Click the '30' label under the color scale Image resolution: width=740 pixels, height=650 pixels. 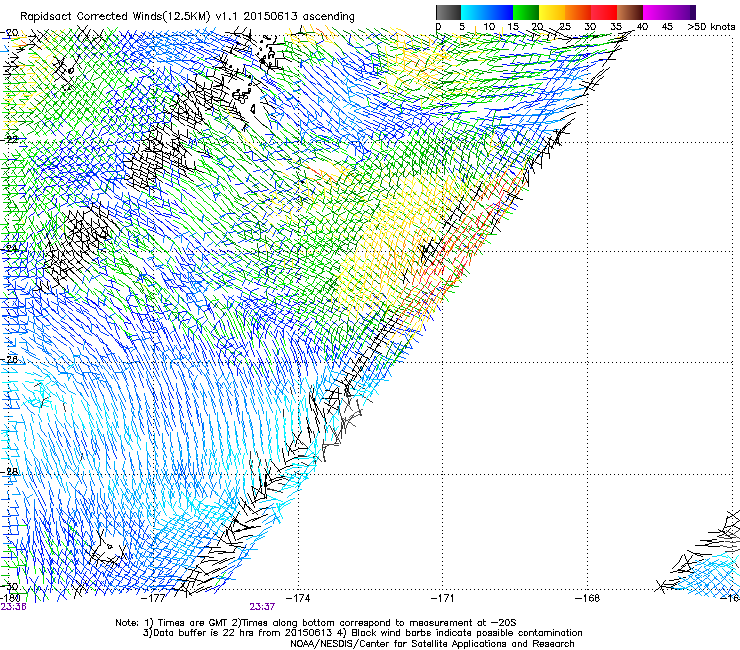tap(590, 26)
